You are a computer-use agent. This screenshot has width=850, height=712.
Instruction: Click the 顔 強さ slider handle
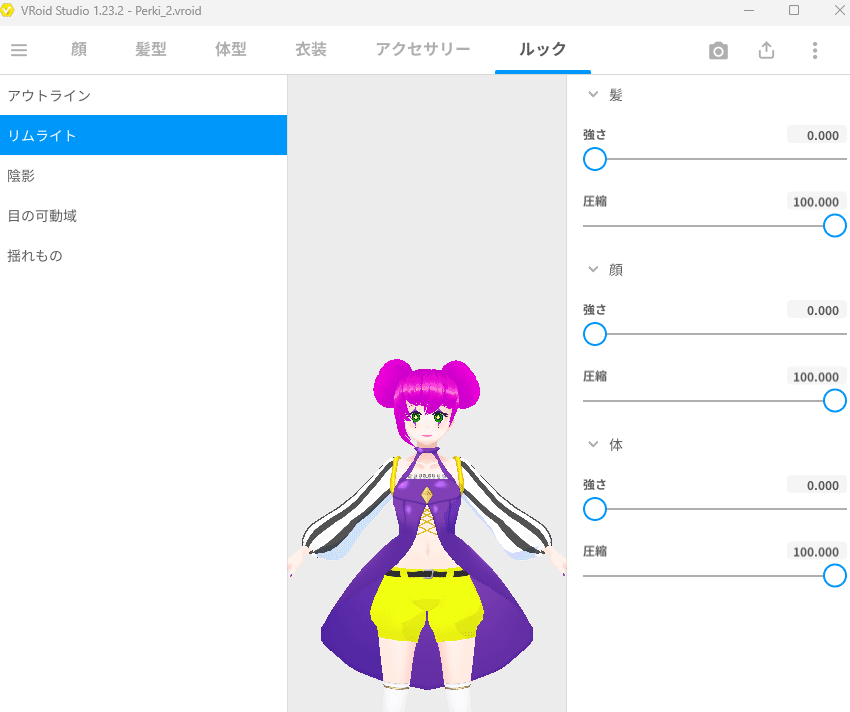[x=595, y=334]
